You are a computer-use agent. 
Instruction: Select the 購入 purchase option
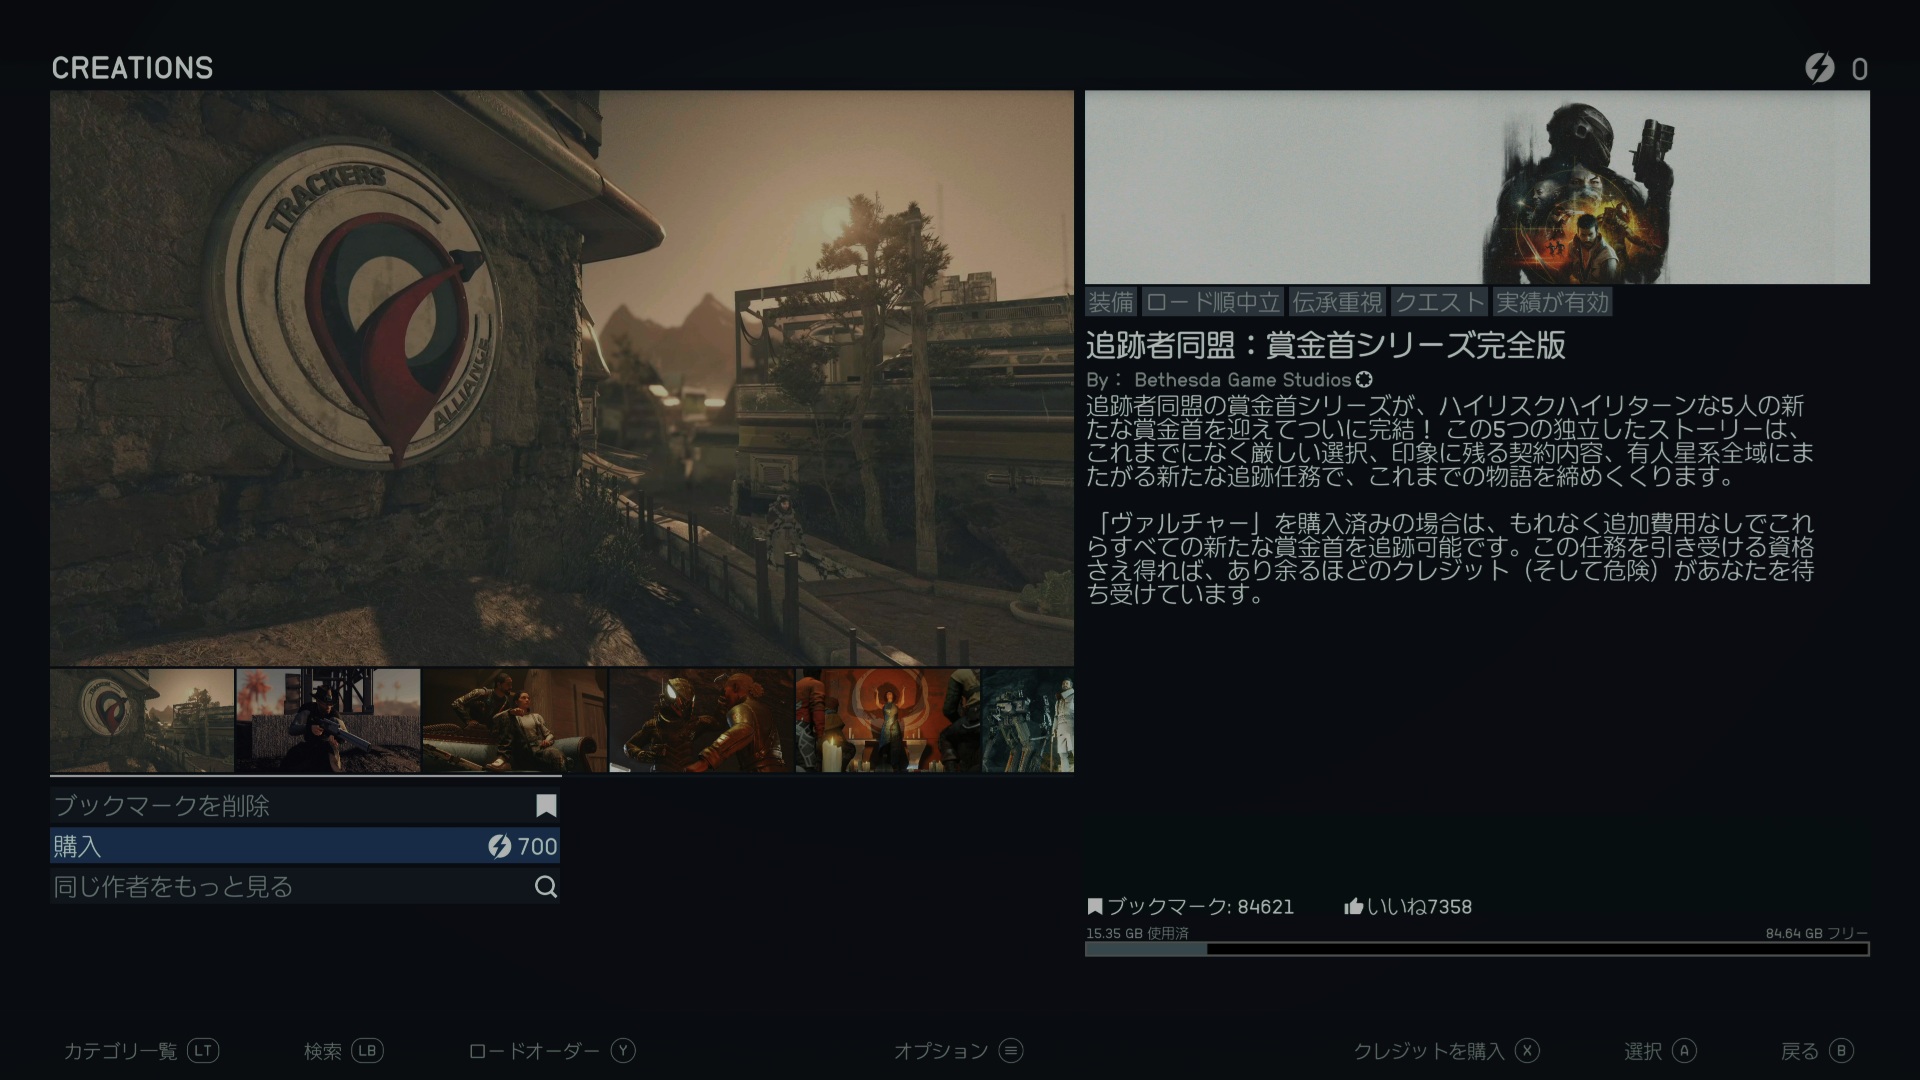[78, 847]
